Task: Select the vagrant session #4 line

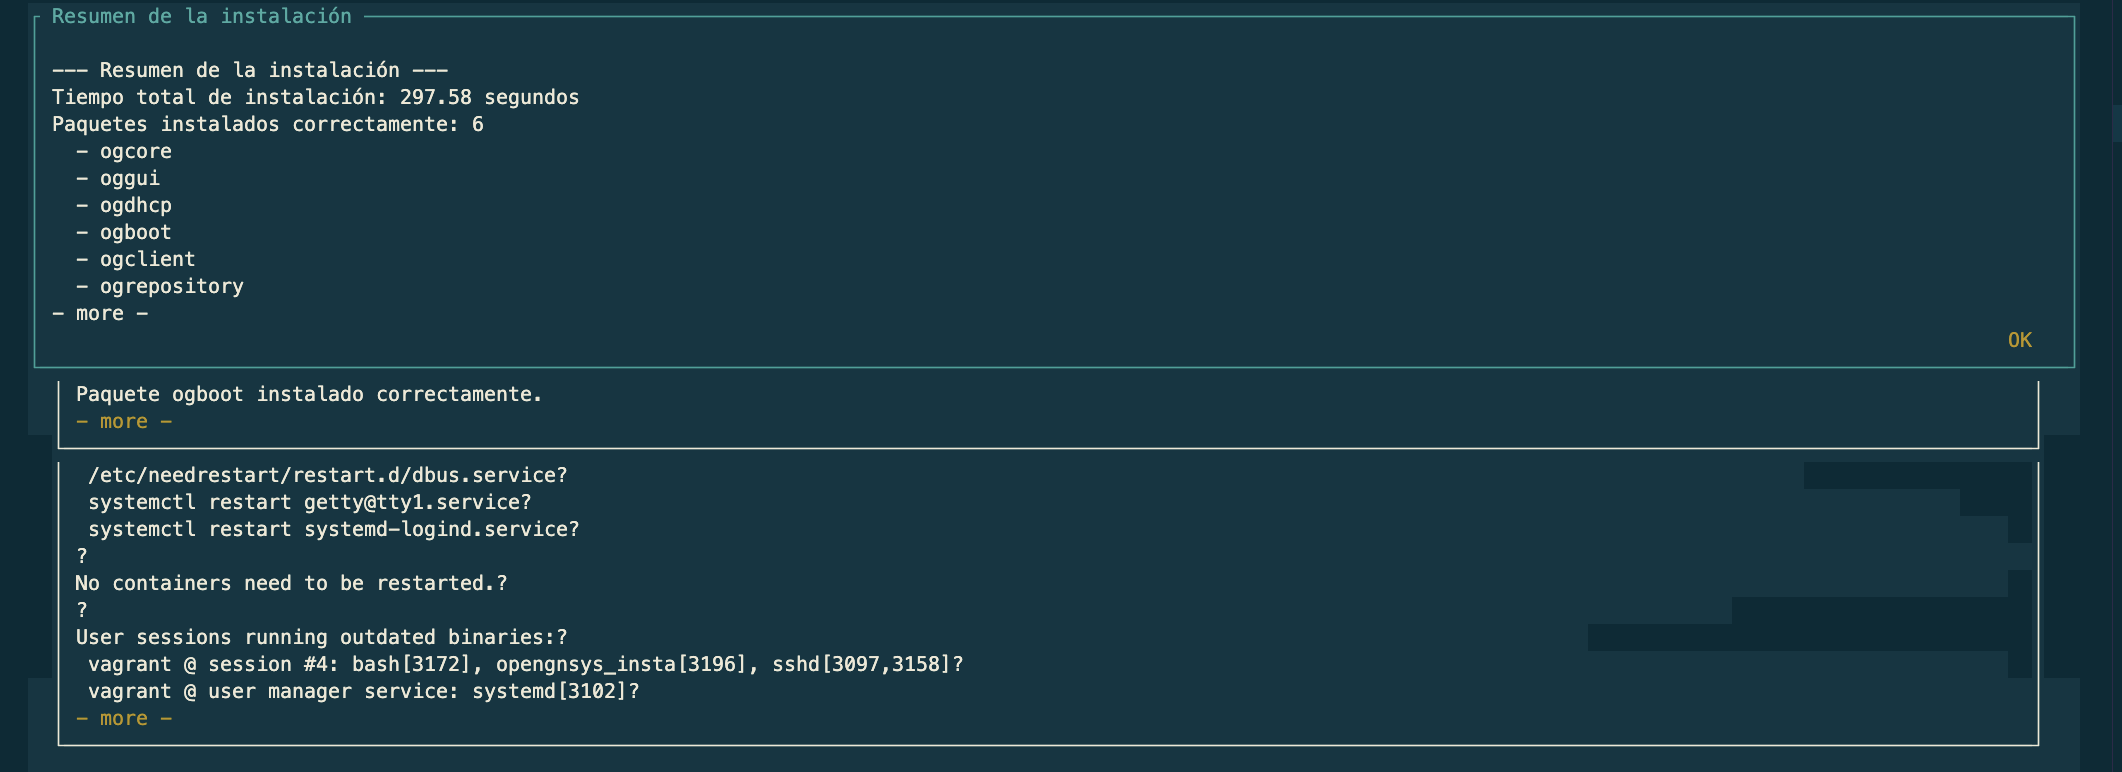Action: point(525,665)
